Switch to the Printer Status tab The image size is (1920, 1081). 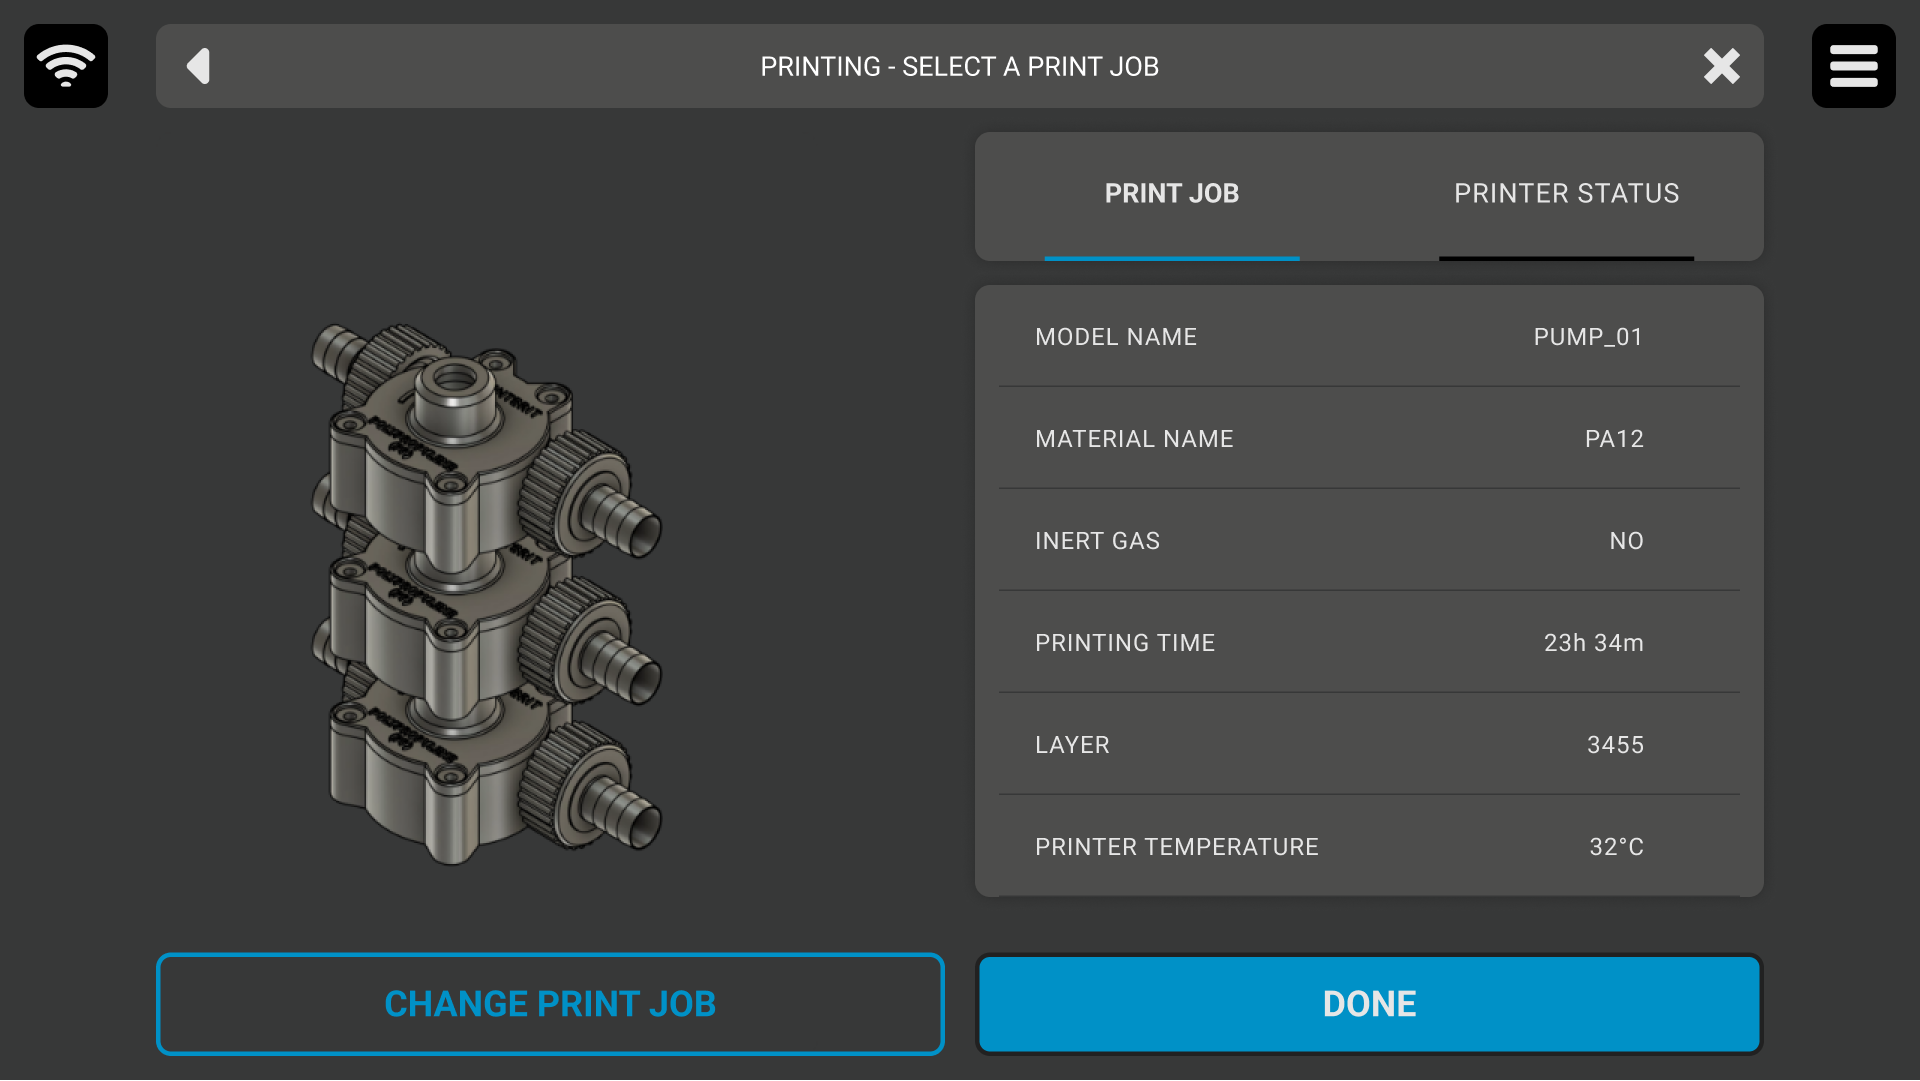[x=1566, y=194]
